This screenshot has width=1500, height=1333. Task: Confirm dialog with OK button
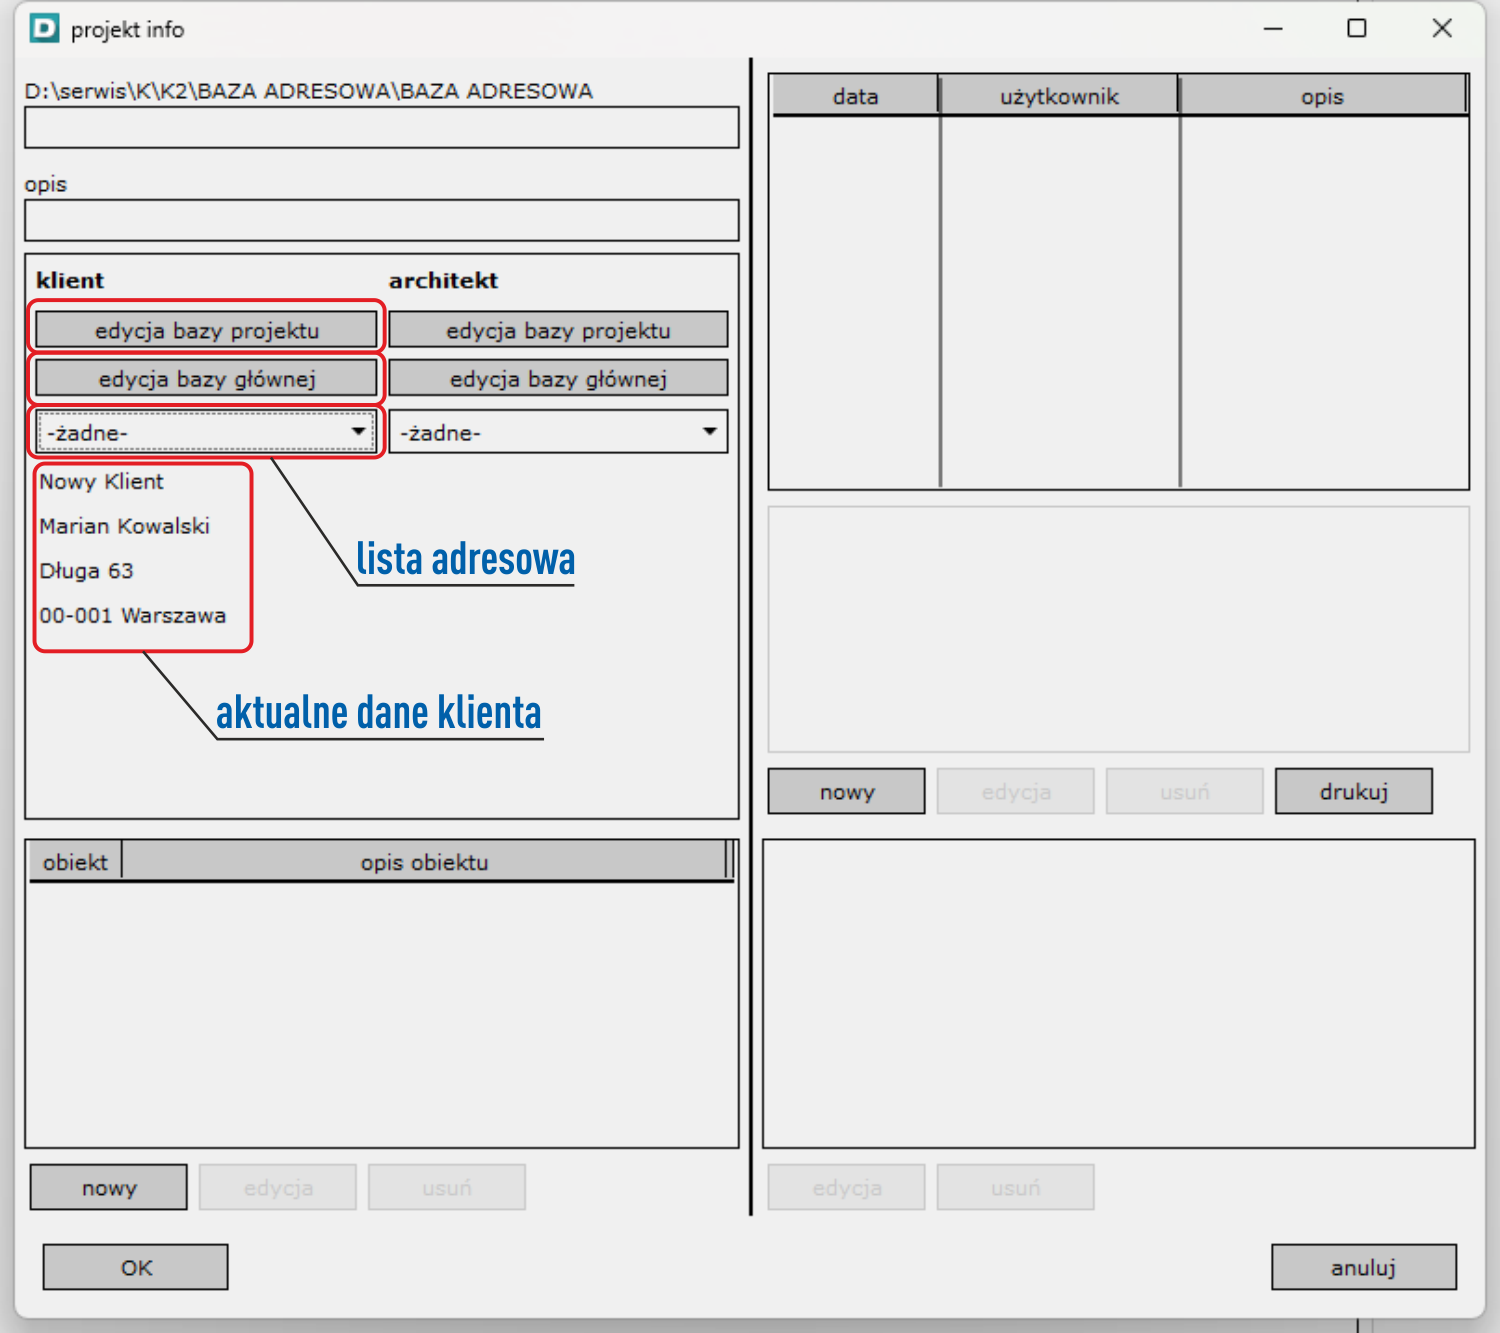pos(136,1268)
